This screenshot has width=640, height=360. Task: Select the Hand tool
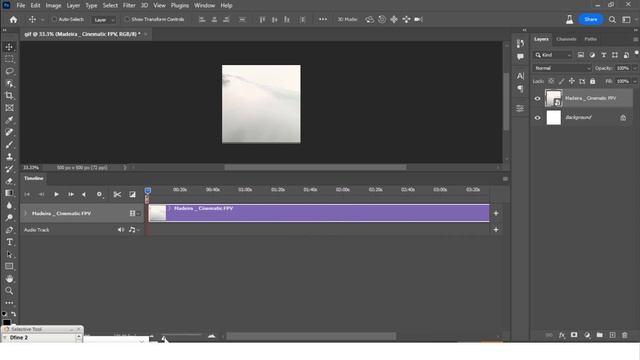click(9, 279)
